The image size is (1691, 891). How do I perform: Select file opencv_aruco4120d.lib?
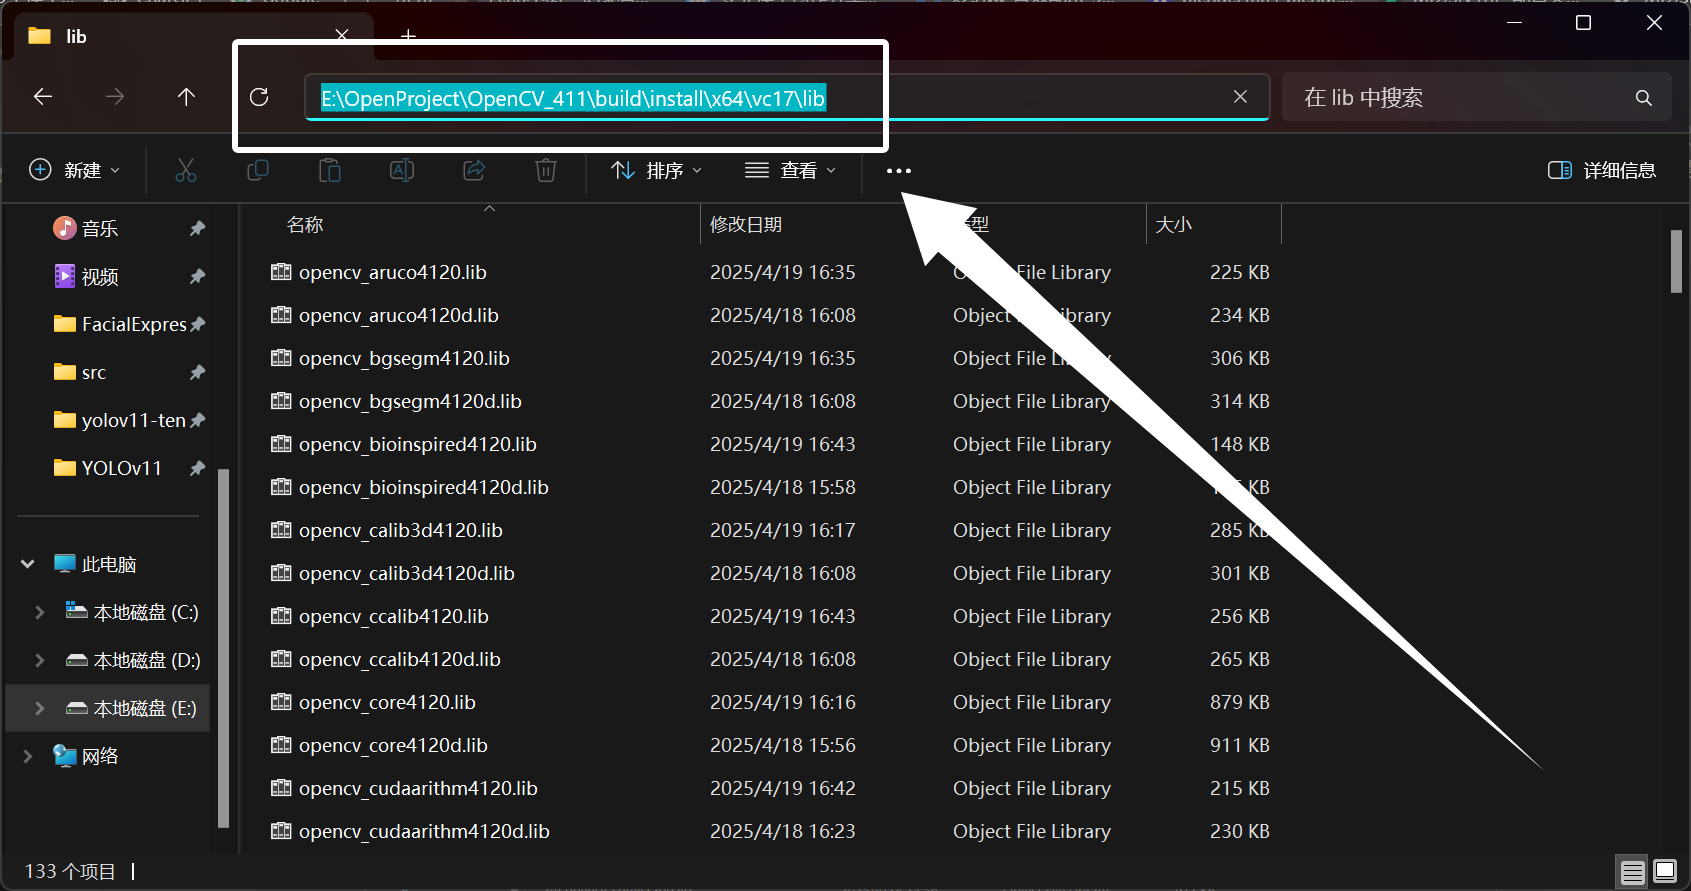pyautogui.click(x=399, y=315)
